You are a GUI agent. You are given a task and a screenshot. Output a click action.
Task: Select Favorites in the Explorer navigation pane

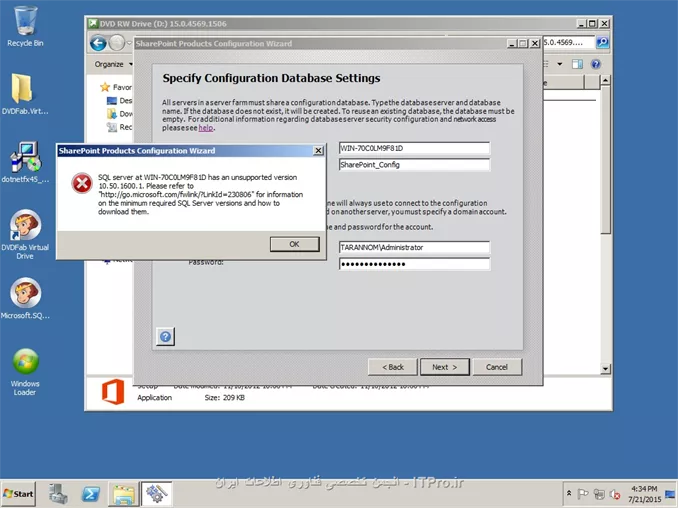pos(120,87)
